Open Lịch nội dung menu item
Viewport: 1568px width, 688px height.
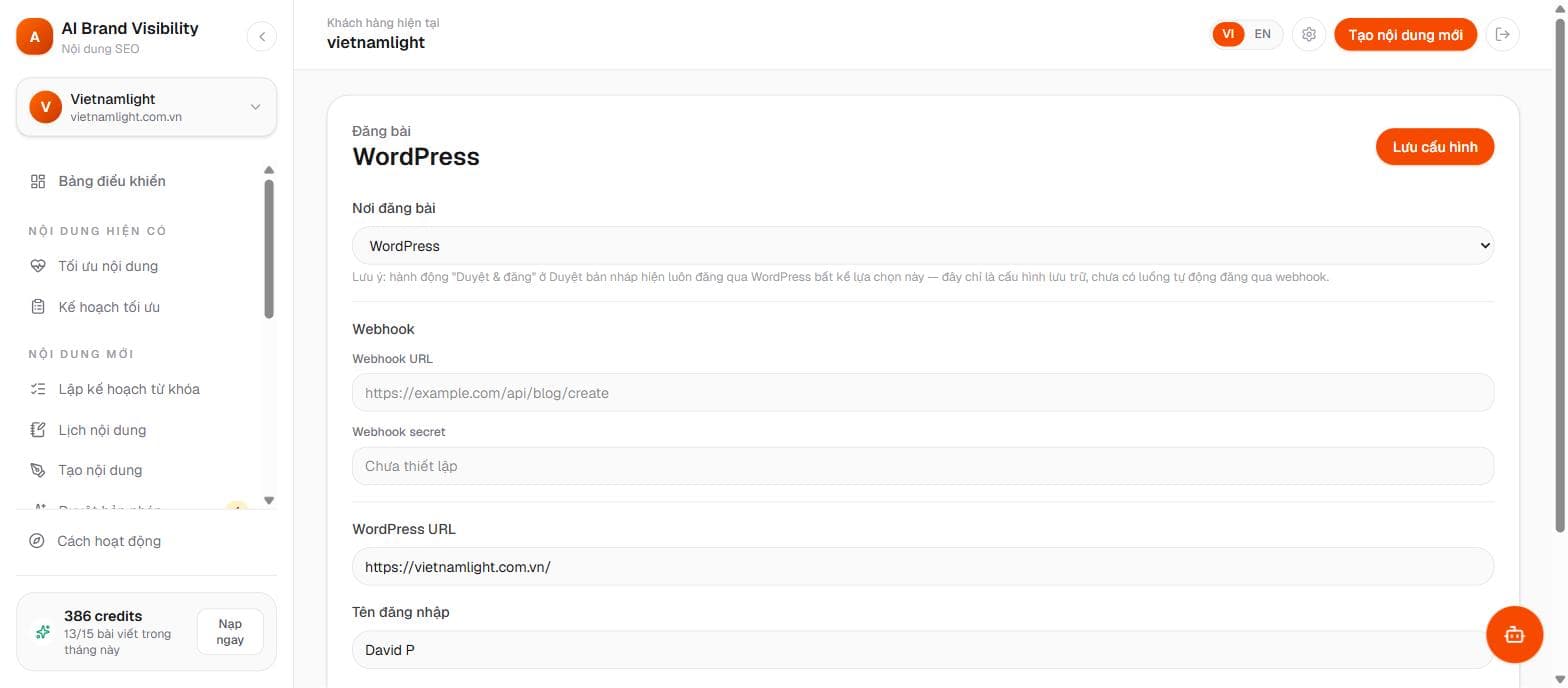102,430
